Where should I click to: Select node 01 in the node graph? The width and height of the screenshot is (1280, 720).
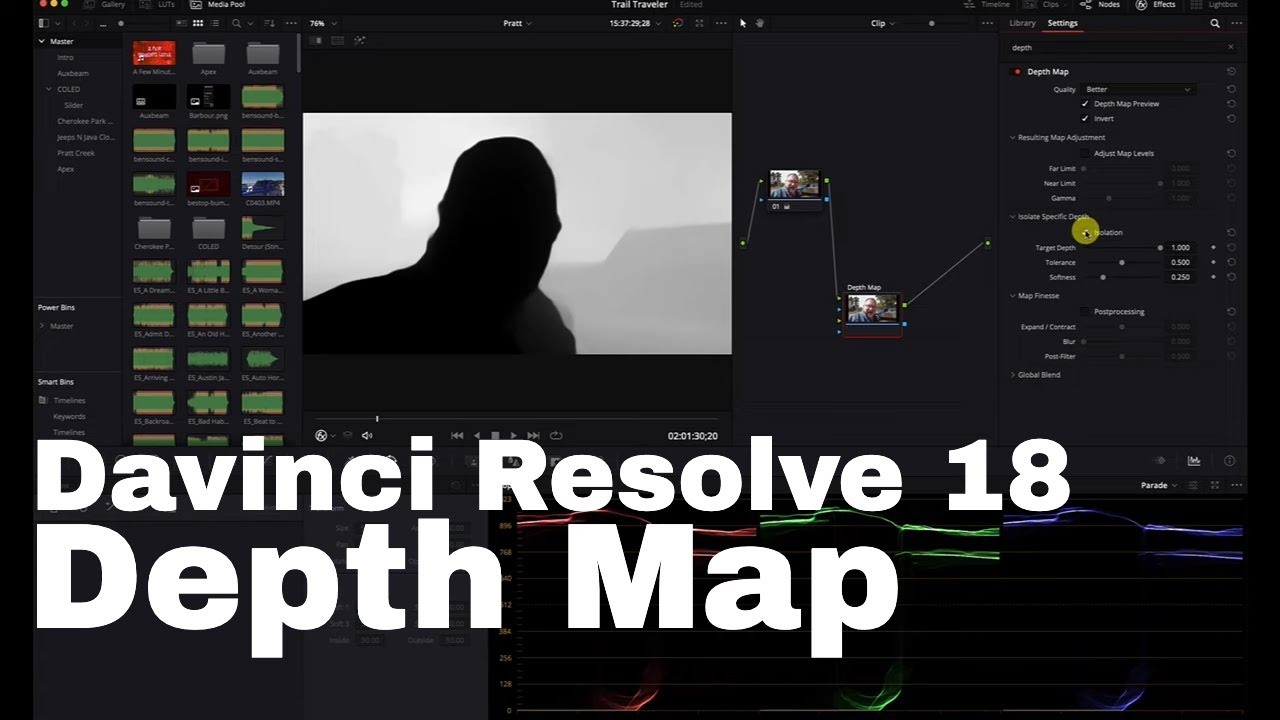click(794, 190)
